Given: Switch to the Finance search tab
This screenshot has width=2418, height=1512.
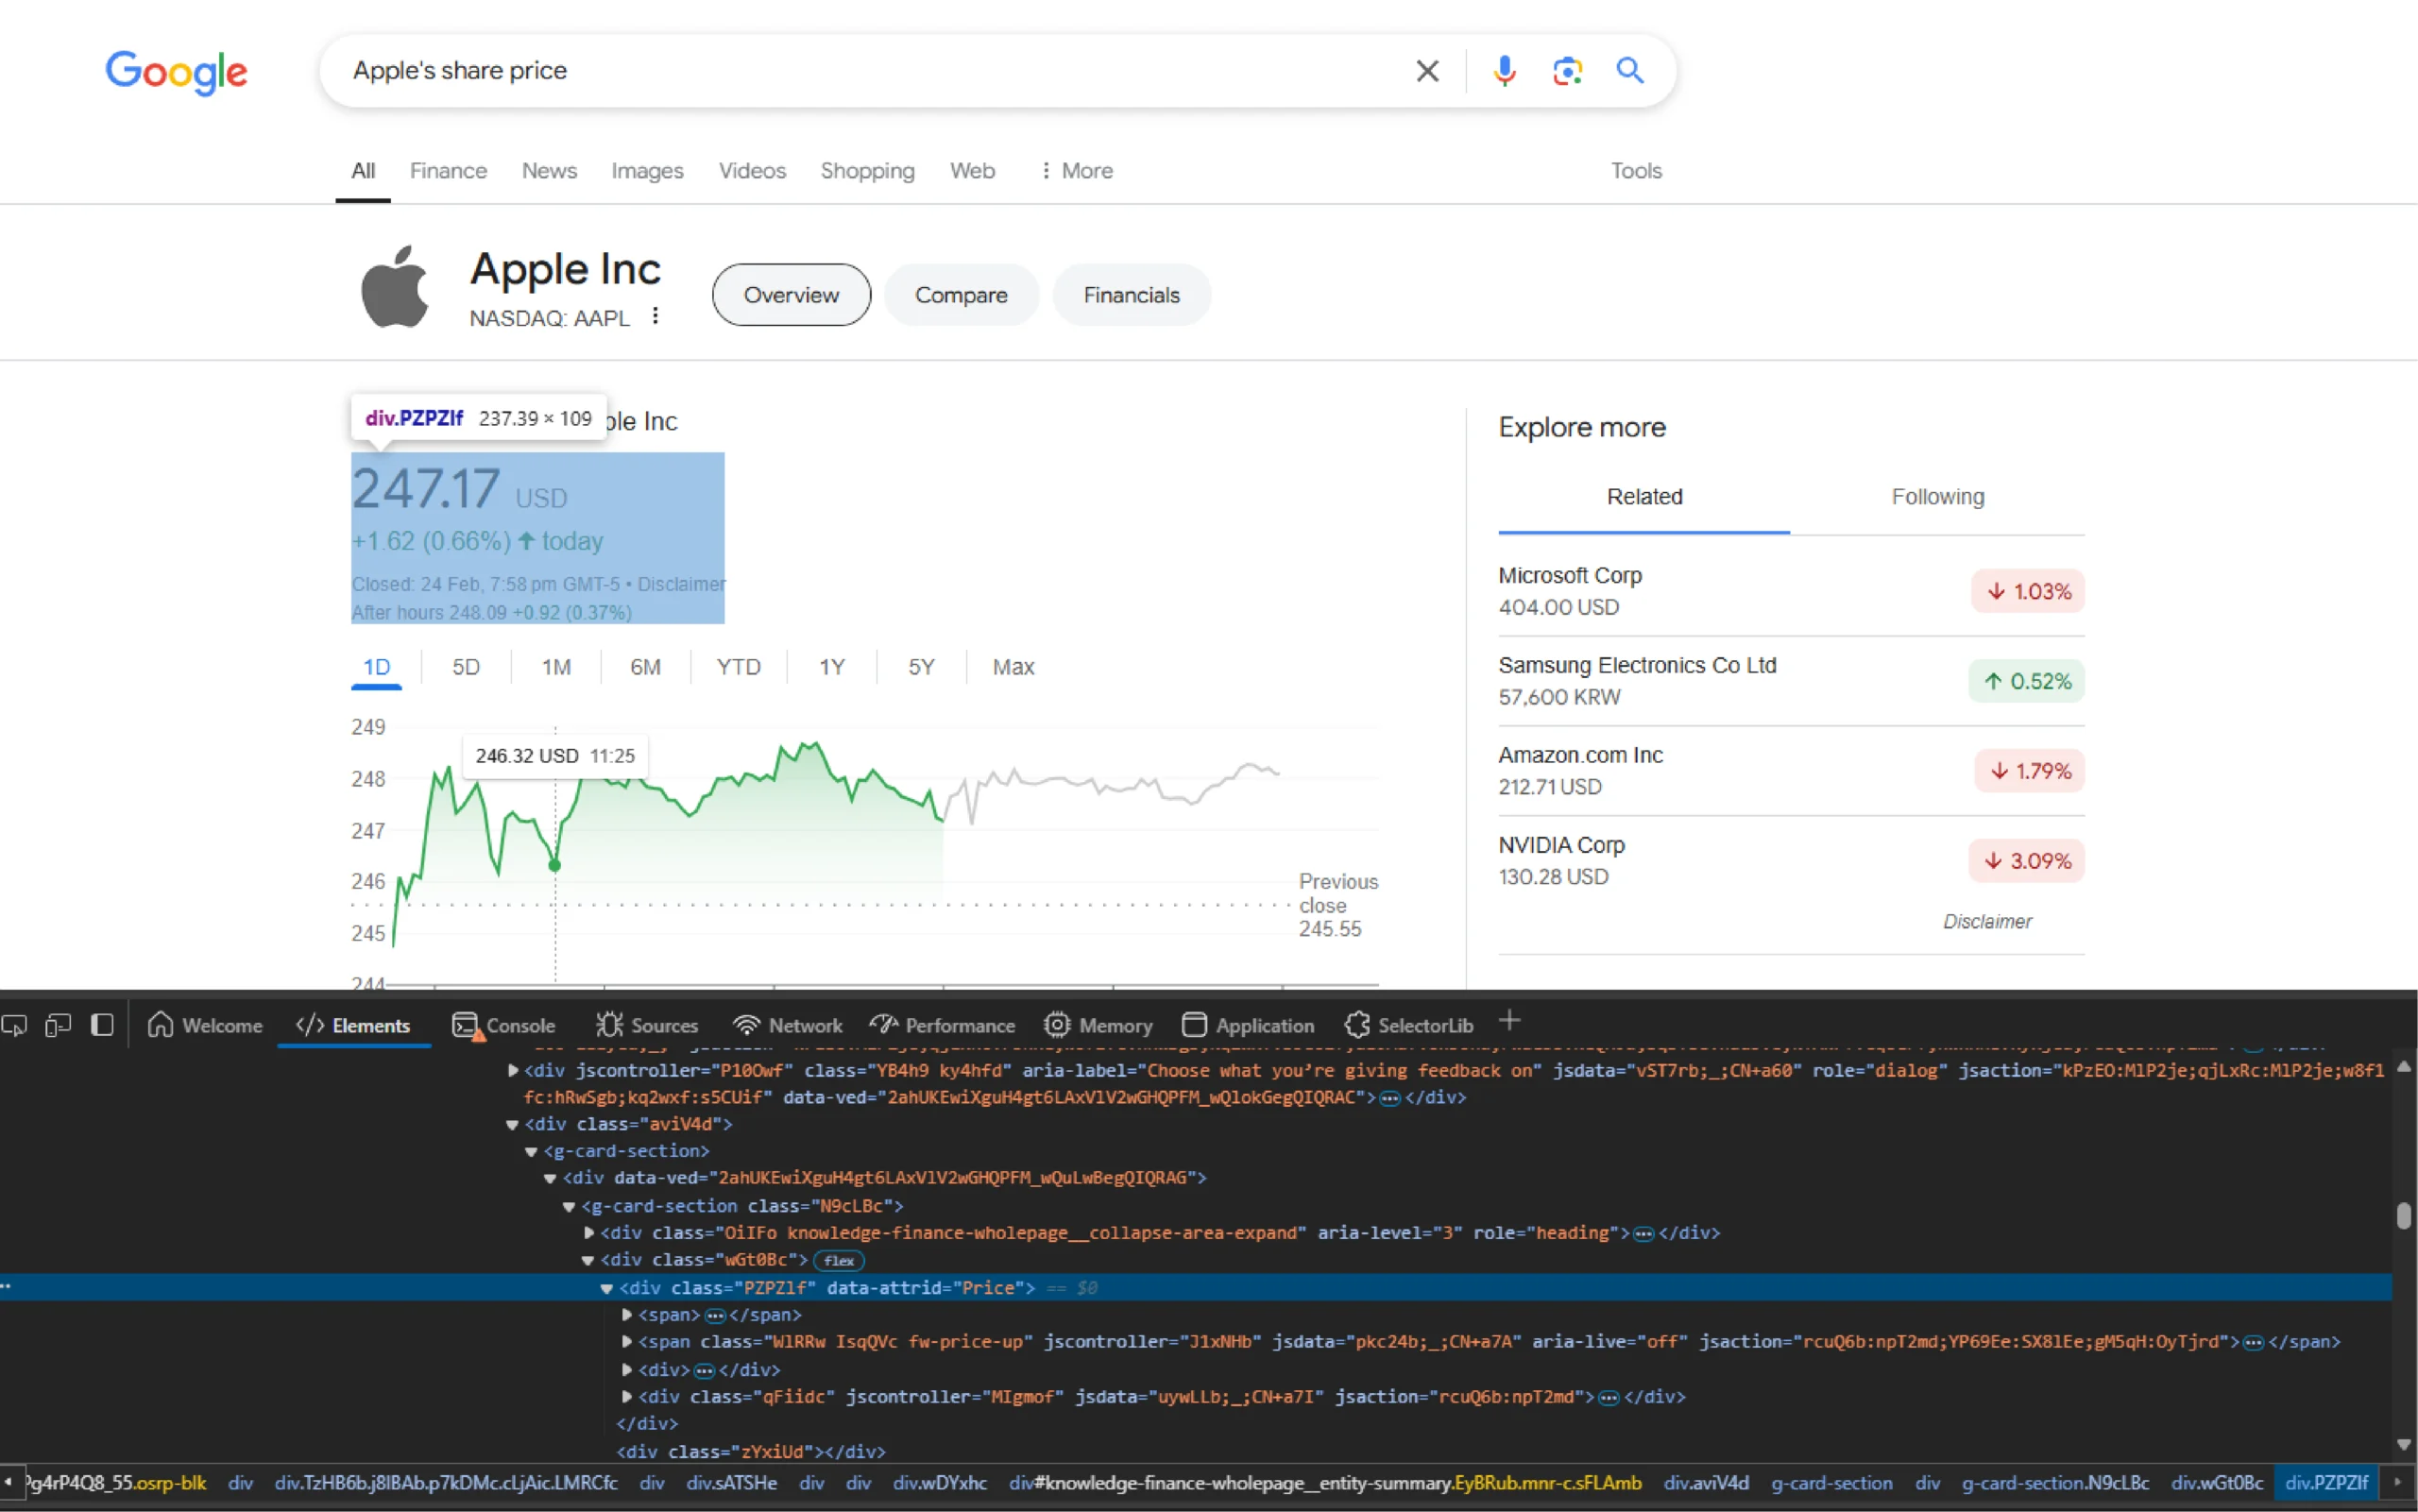Looking at the screenshot, I should point(448,171).
